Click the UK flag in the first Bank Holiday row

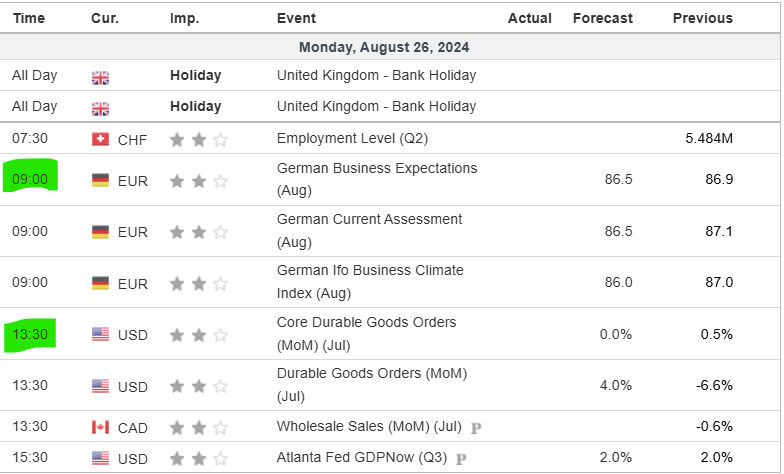coord(100,76)
